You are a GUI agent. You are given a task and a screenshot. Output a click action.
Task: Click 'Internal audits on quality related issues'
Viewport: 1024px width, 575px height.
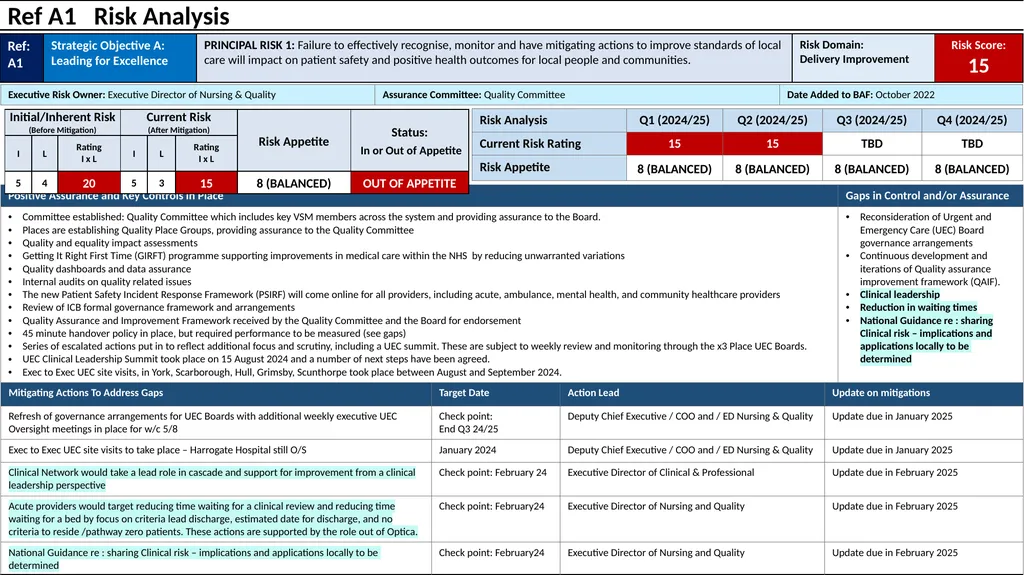(x=106, y=282)
